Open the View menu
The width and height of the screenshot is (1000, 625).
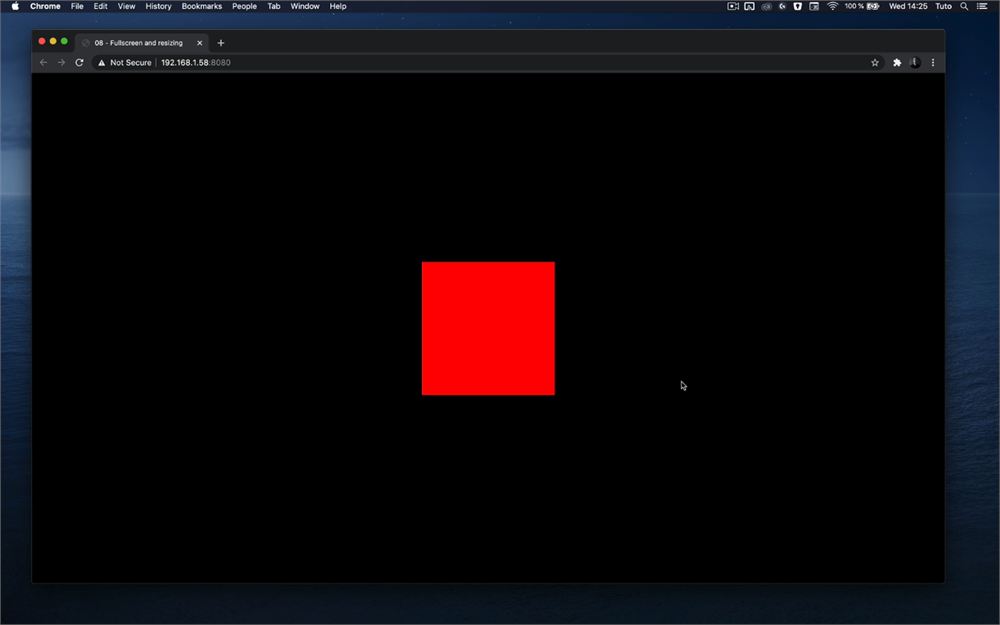point(126,6)
